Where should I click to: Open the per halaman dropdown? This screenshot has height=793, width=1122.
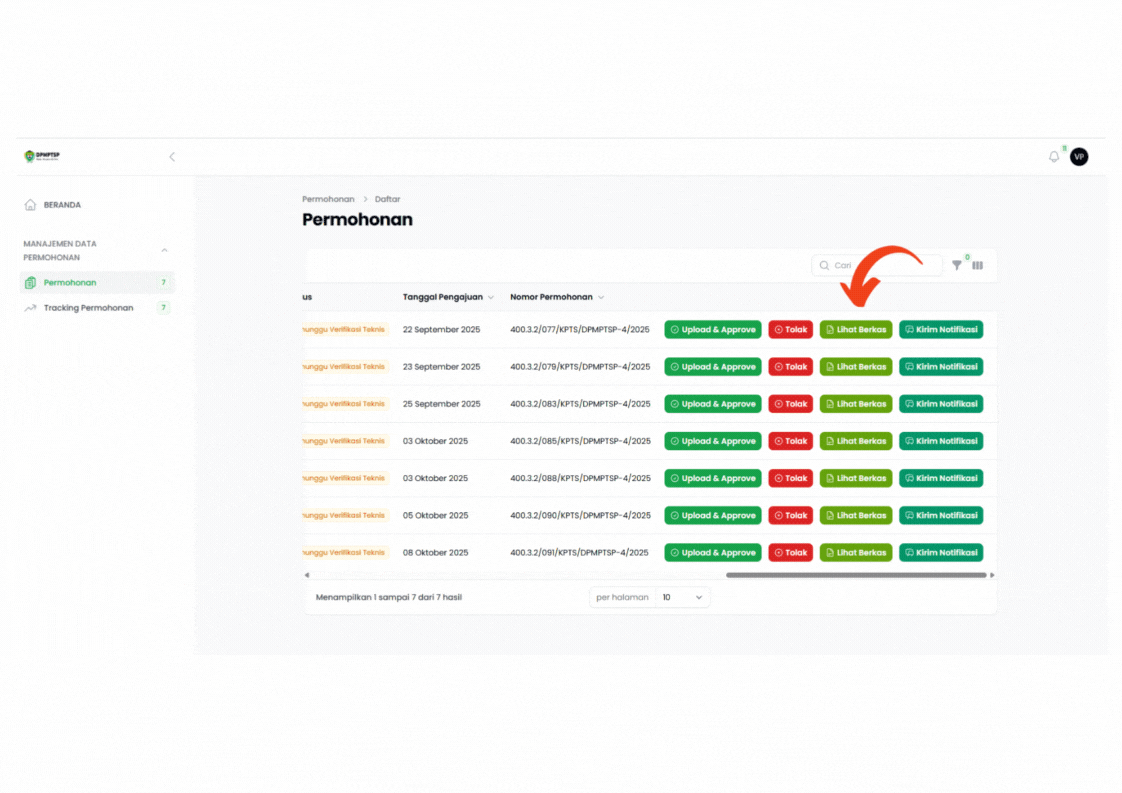pos(682,597)
